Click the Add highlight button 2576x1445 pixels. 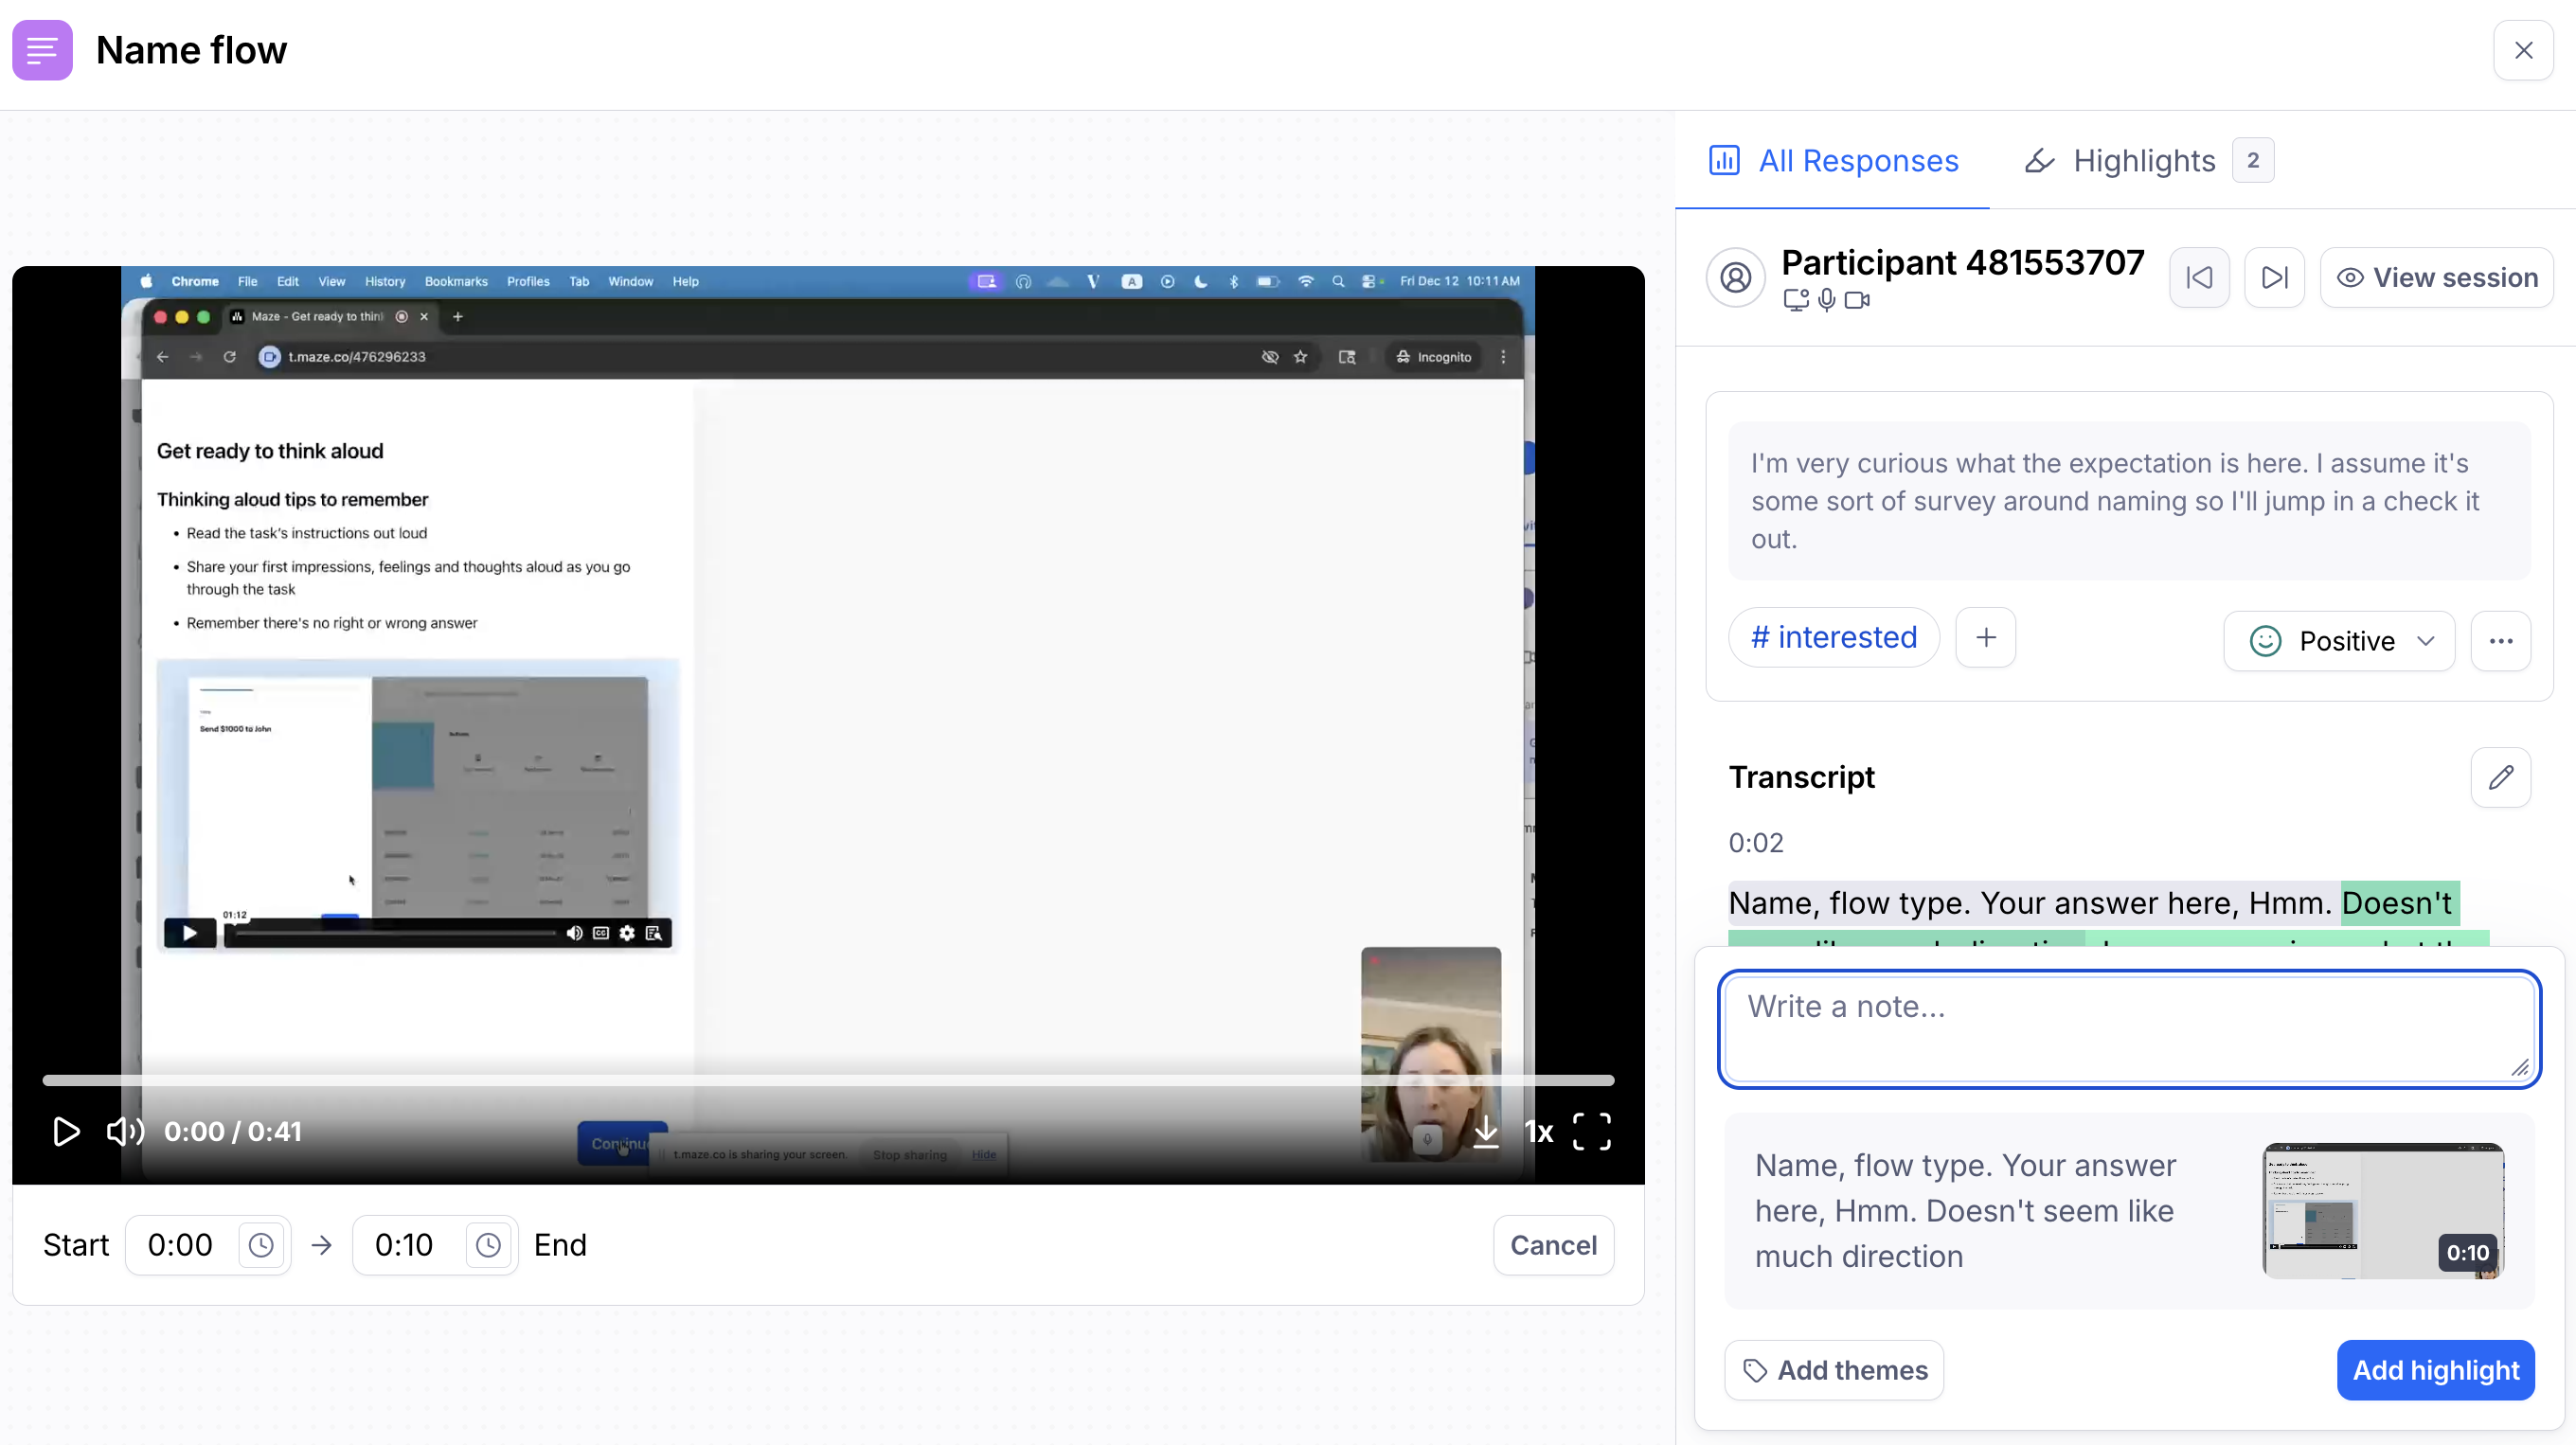point(2435,1370)
